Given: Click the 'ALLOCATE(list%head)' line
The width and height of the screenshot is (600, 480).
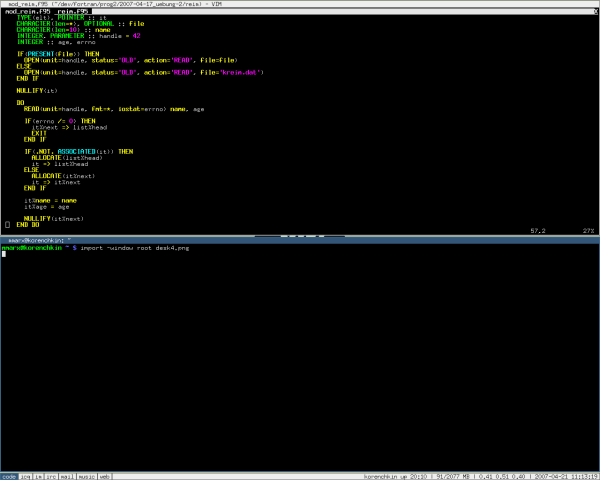Looking at the screenshot, I should [67, 158].
